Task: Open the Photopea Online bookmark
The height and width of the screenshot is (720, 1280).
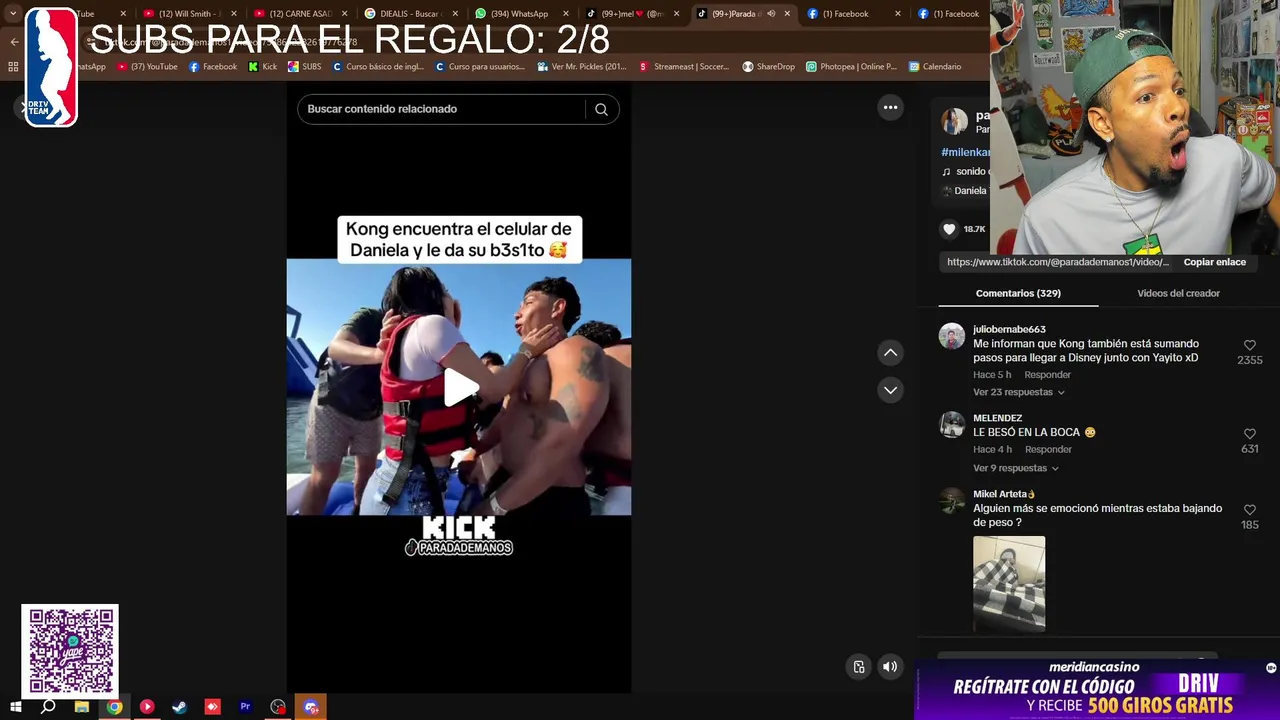Action: (851, 67)
